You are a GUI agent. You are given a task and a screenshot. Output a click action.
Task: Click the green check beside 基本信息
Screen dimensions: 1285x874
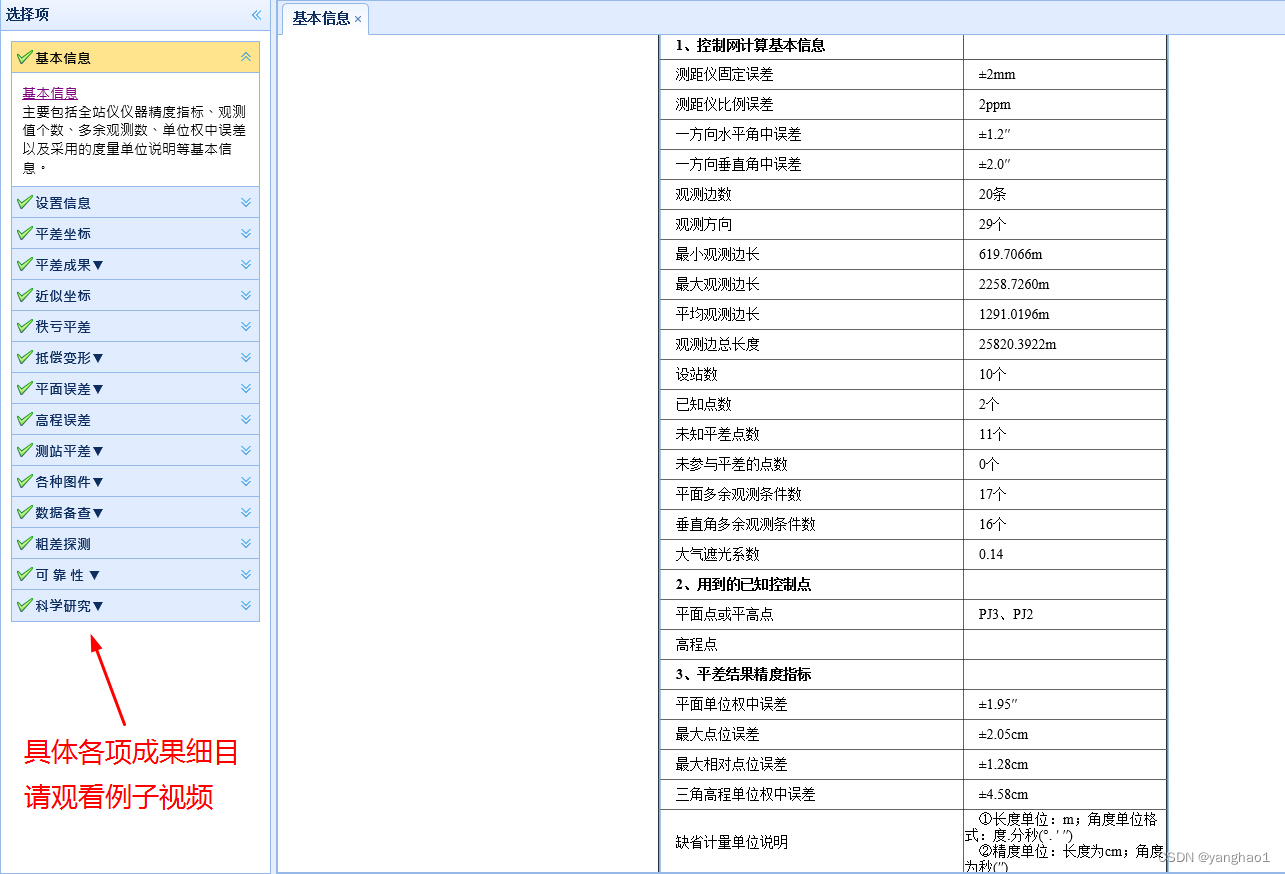coord(25,57)
